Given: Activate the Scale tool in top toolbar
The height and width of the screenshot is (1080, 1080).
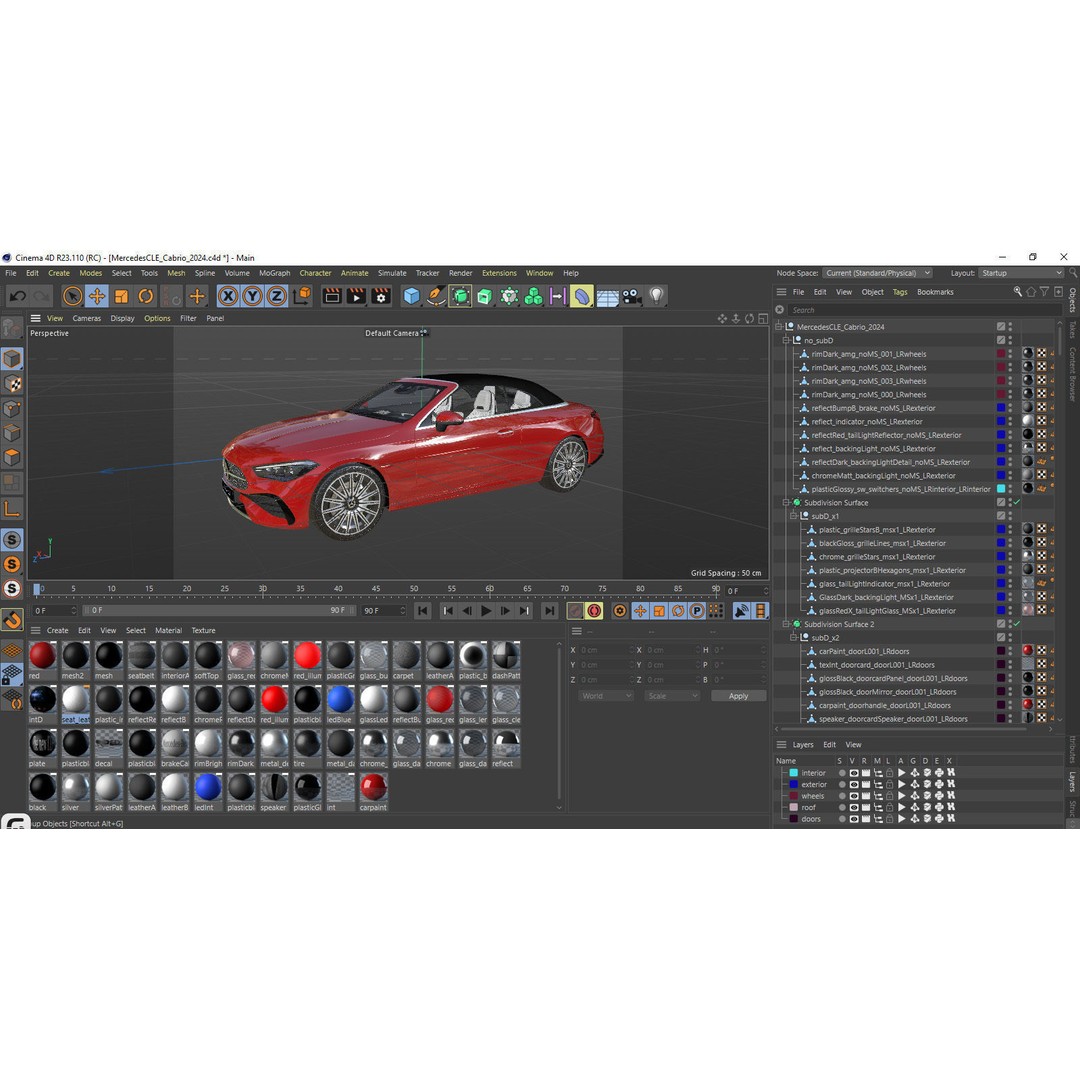Looking at the screenshot, I should (122, 296).
